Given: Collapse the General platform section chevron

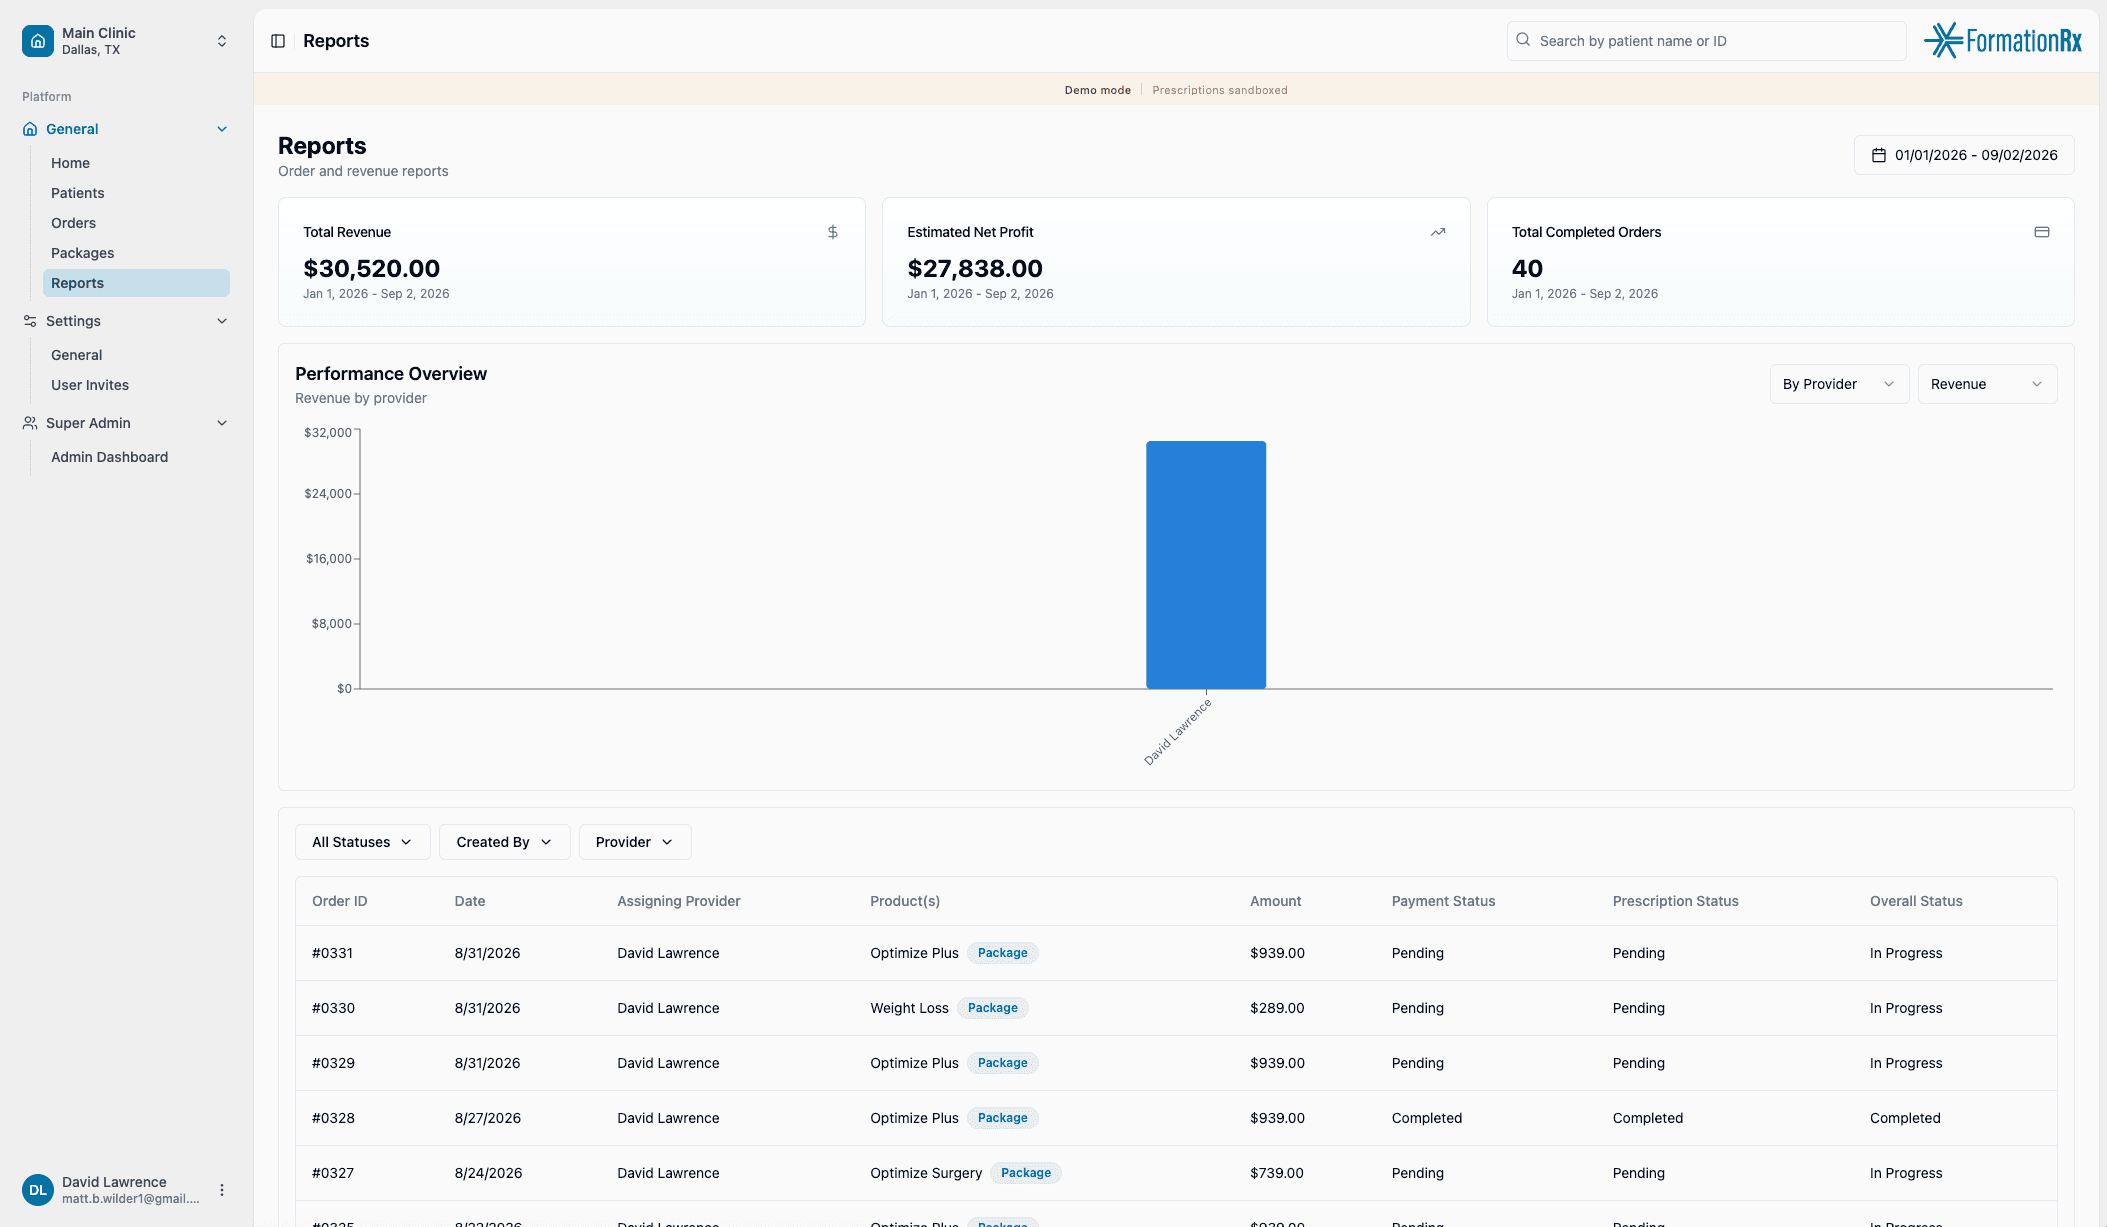Looking at the screenshot, I should (x=222, y=129).
